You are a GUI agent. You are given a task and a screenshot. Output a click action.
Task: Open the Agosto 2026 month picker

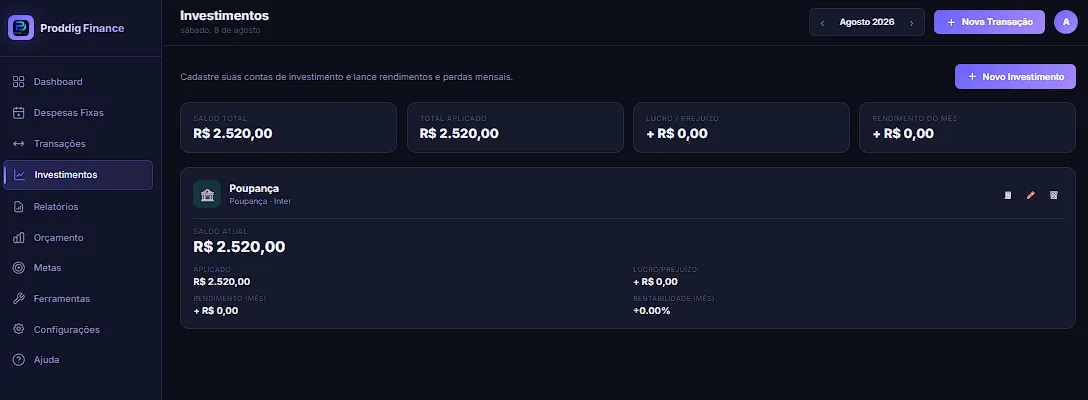867,22
